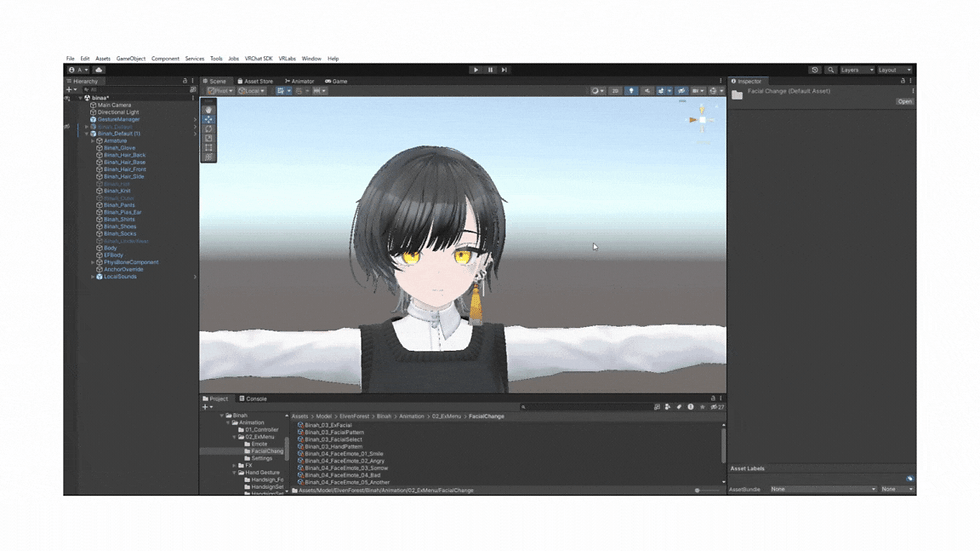Toggle hidden objects visibility in Scene

coord(681,91)
